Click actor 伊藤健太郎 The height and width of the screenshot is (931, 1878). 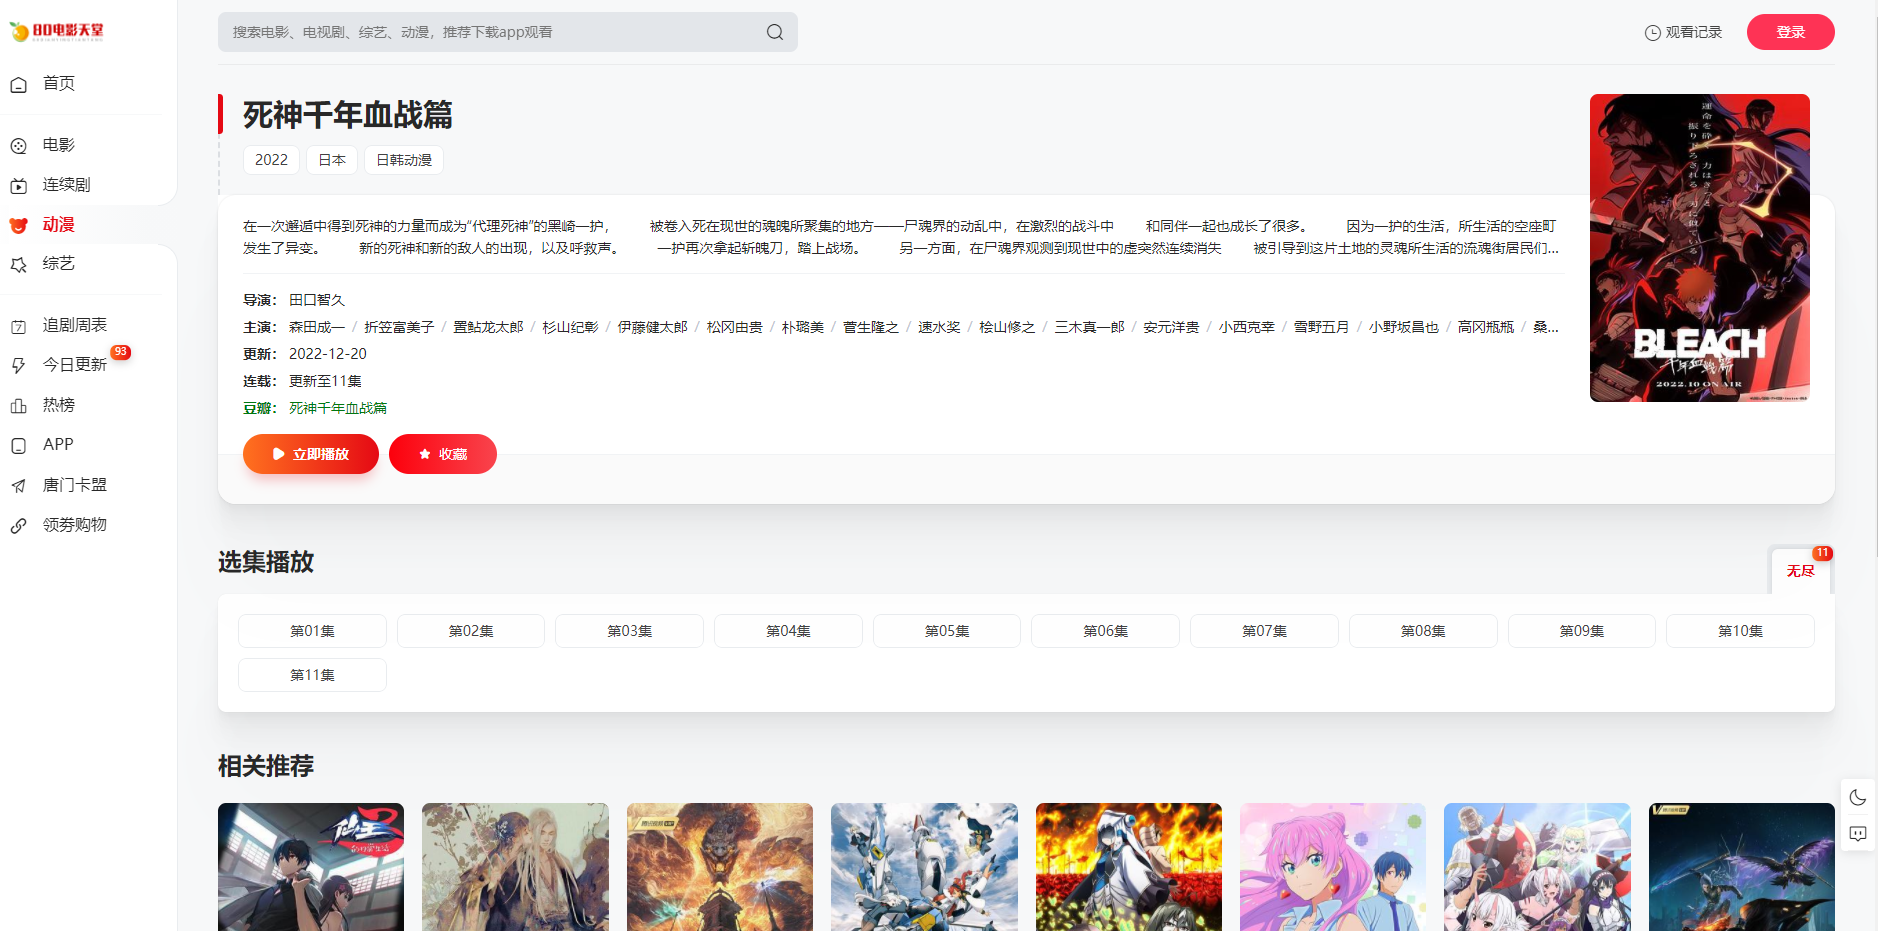point(652,327)
